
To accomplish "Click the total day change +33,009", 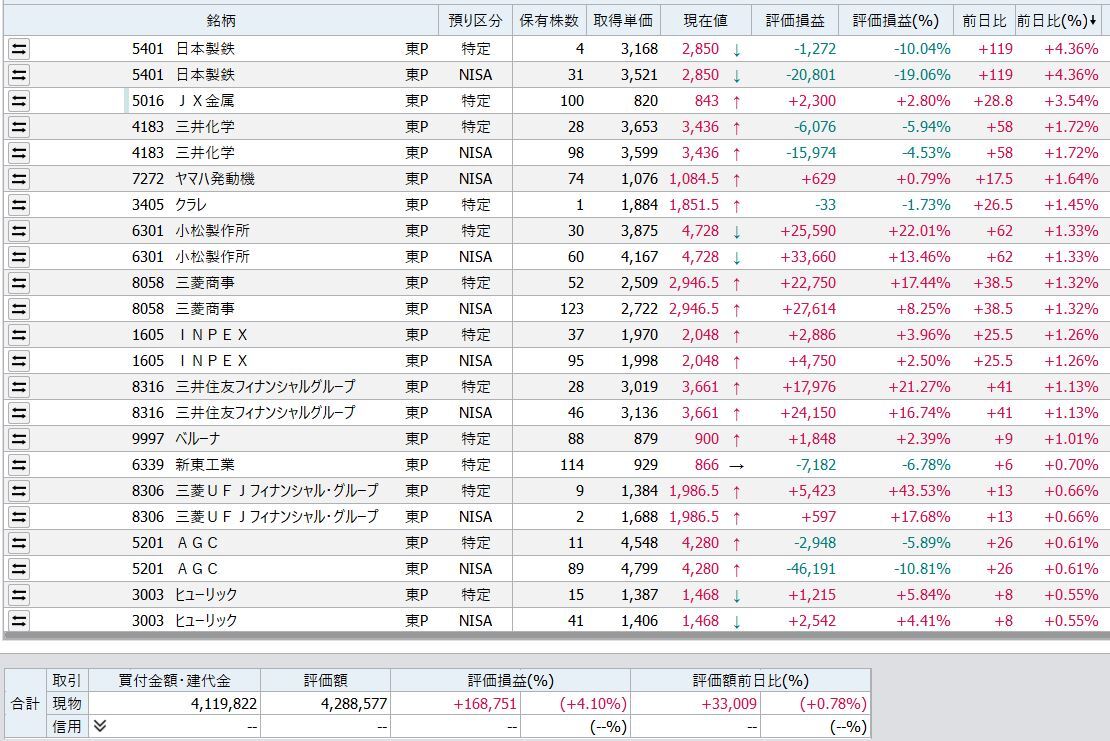I will pyautogui.click(x=729, y=703).
